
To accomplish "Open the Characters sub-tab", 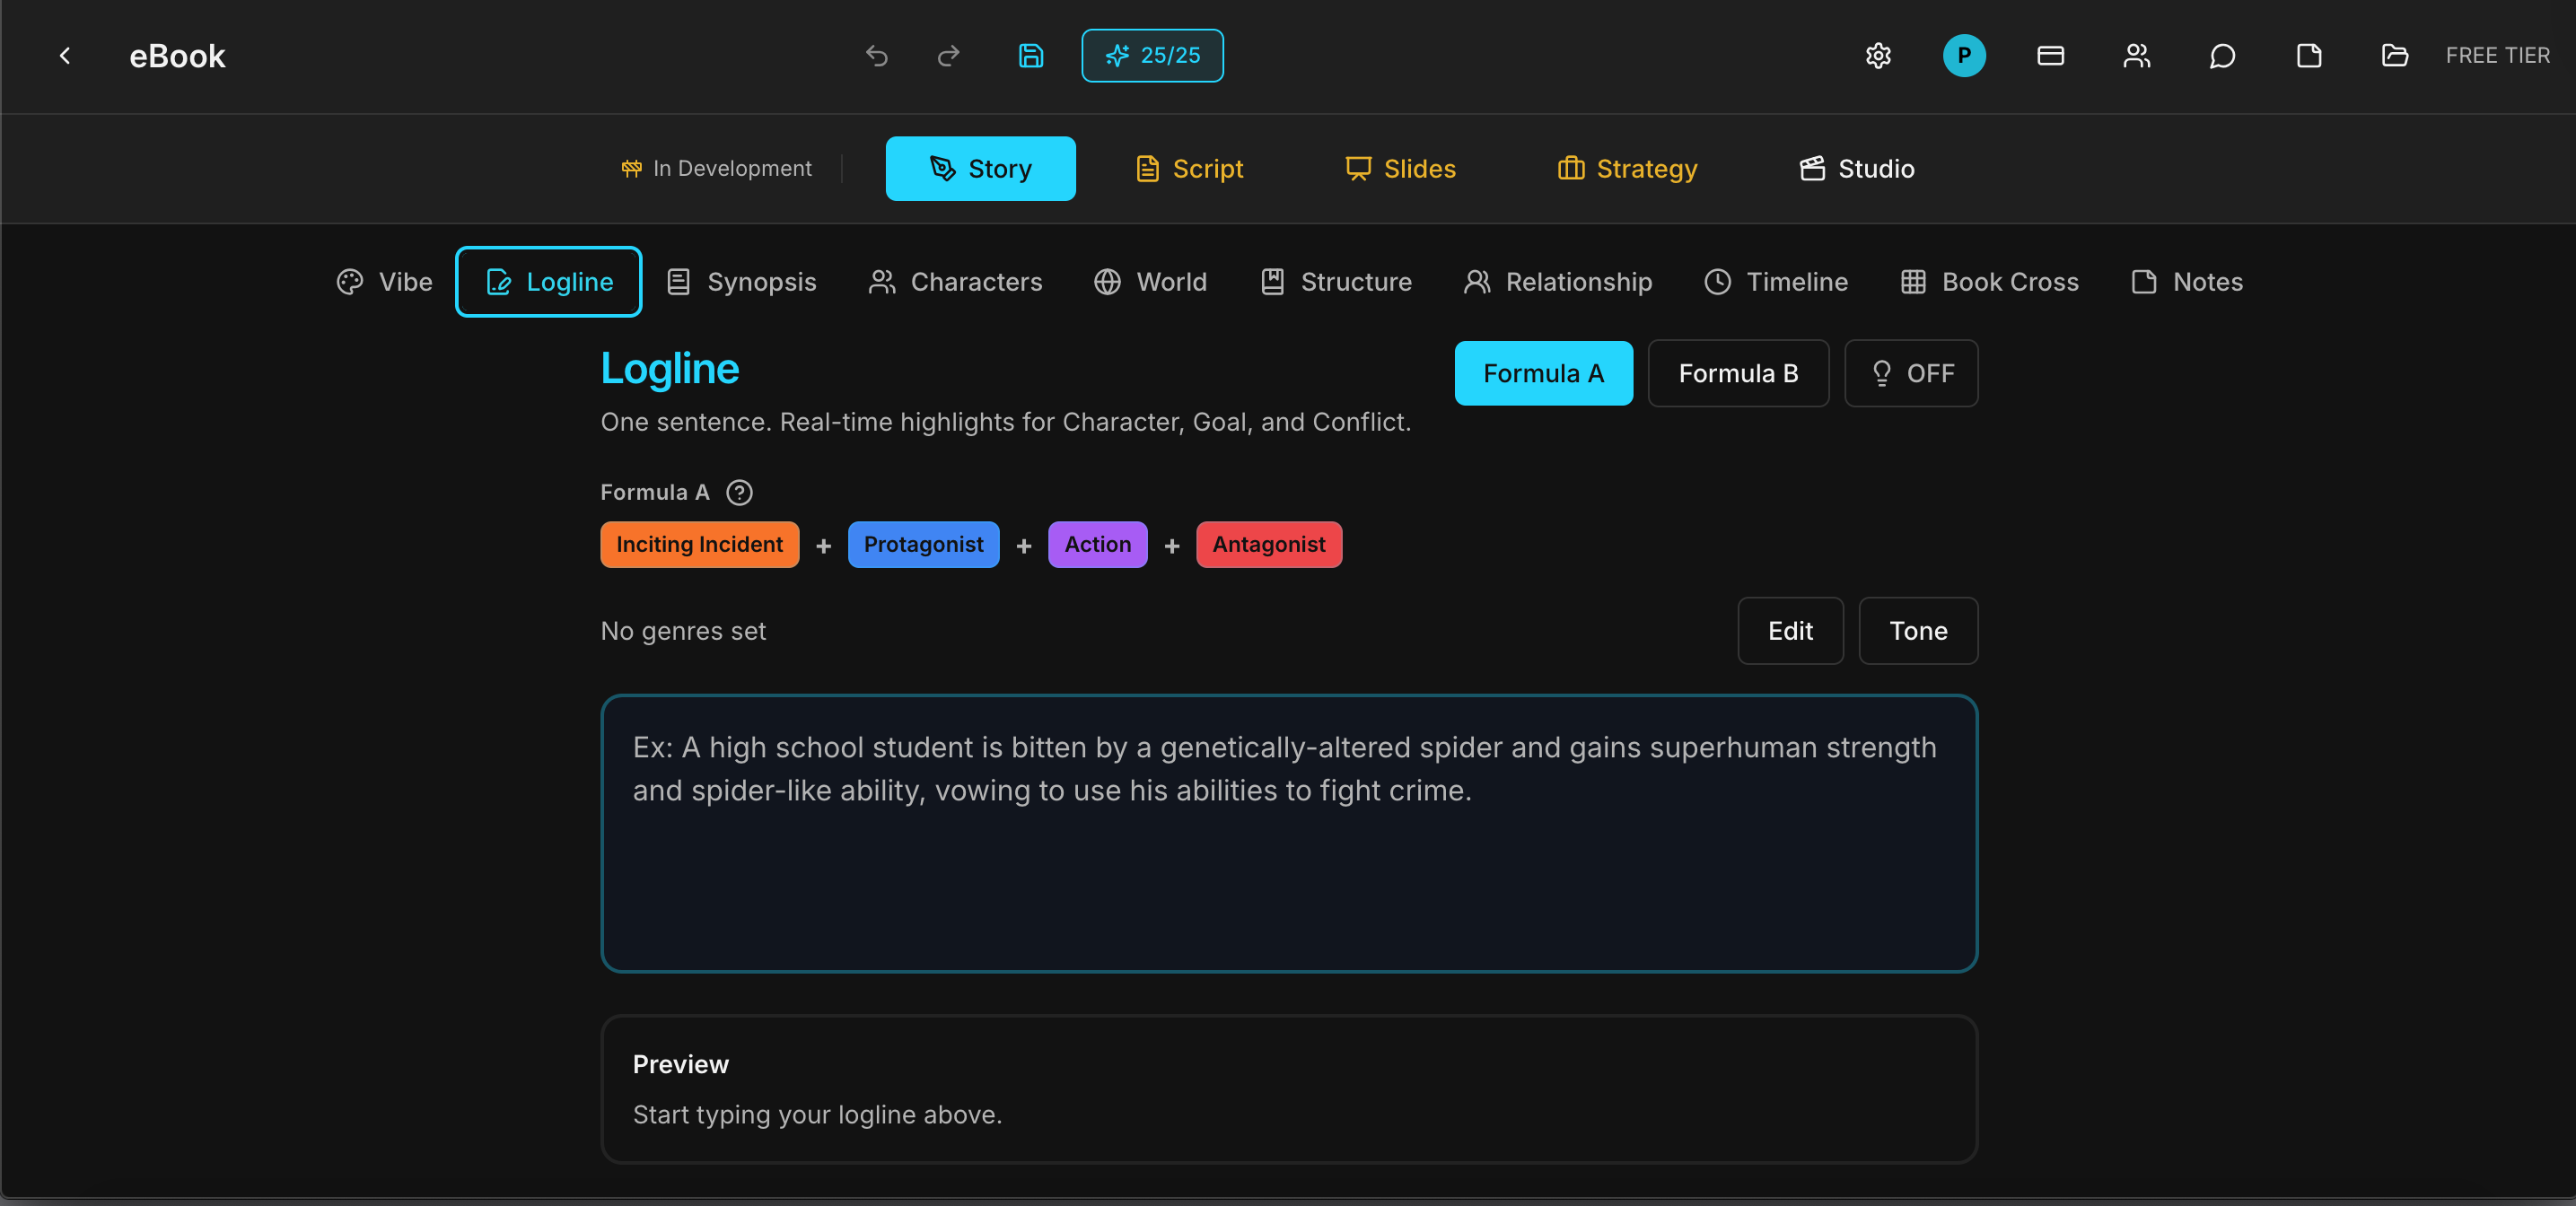I will [x=955, y=282].
